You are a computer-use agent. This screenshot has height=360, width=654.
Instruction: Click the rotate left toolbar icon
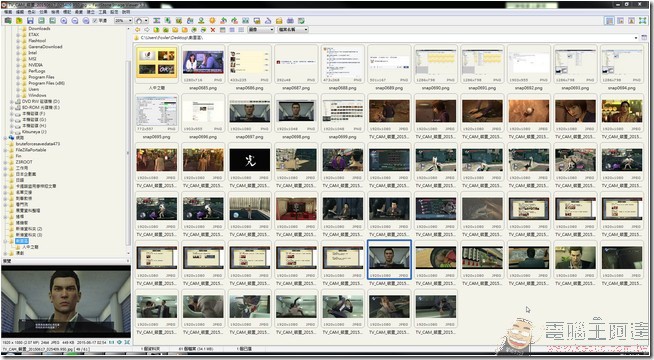(224, 20)
